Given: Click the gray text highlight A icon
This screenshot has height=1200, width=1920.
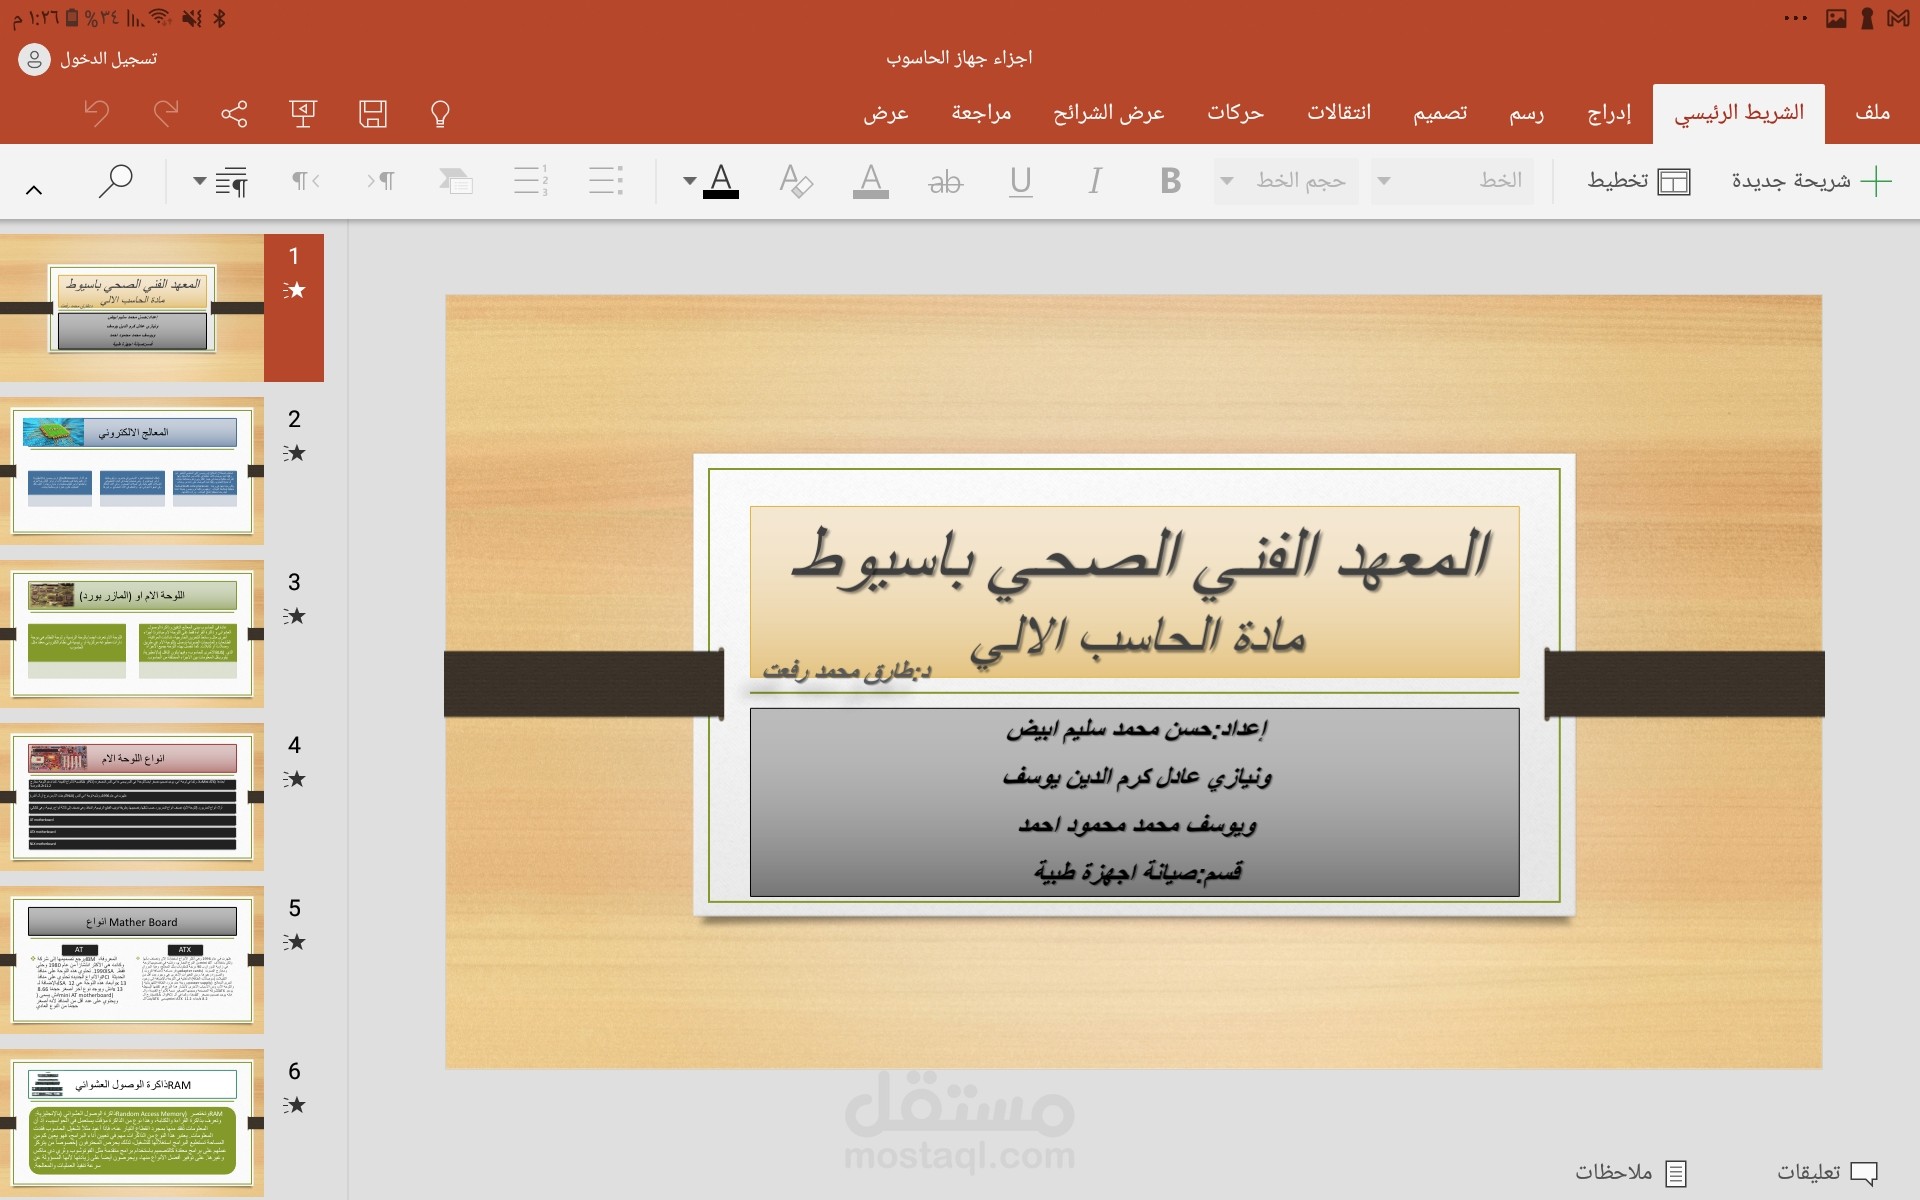Looking at the screenshot, I should [871, 181].
